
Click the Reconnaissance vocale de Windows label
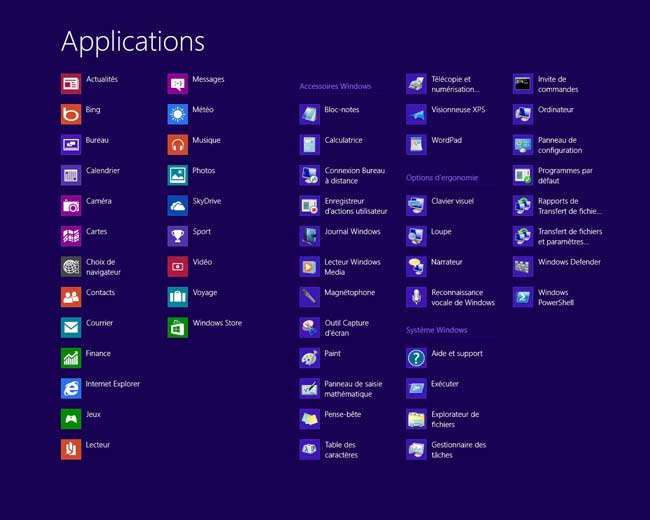tap(463, 297)
